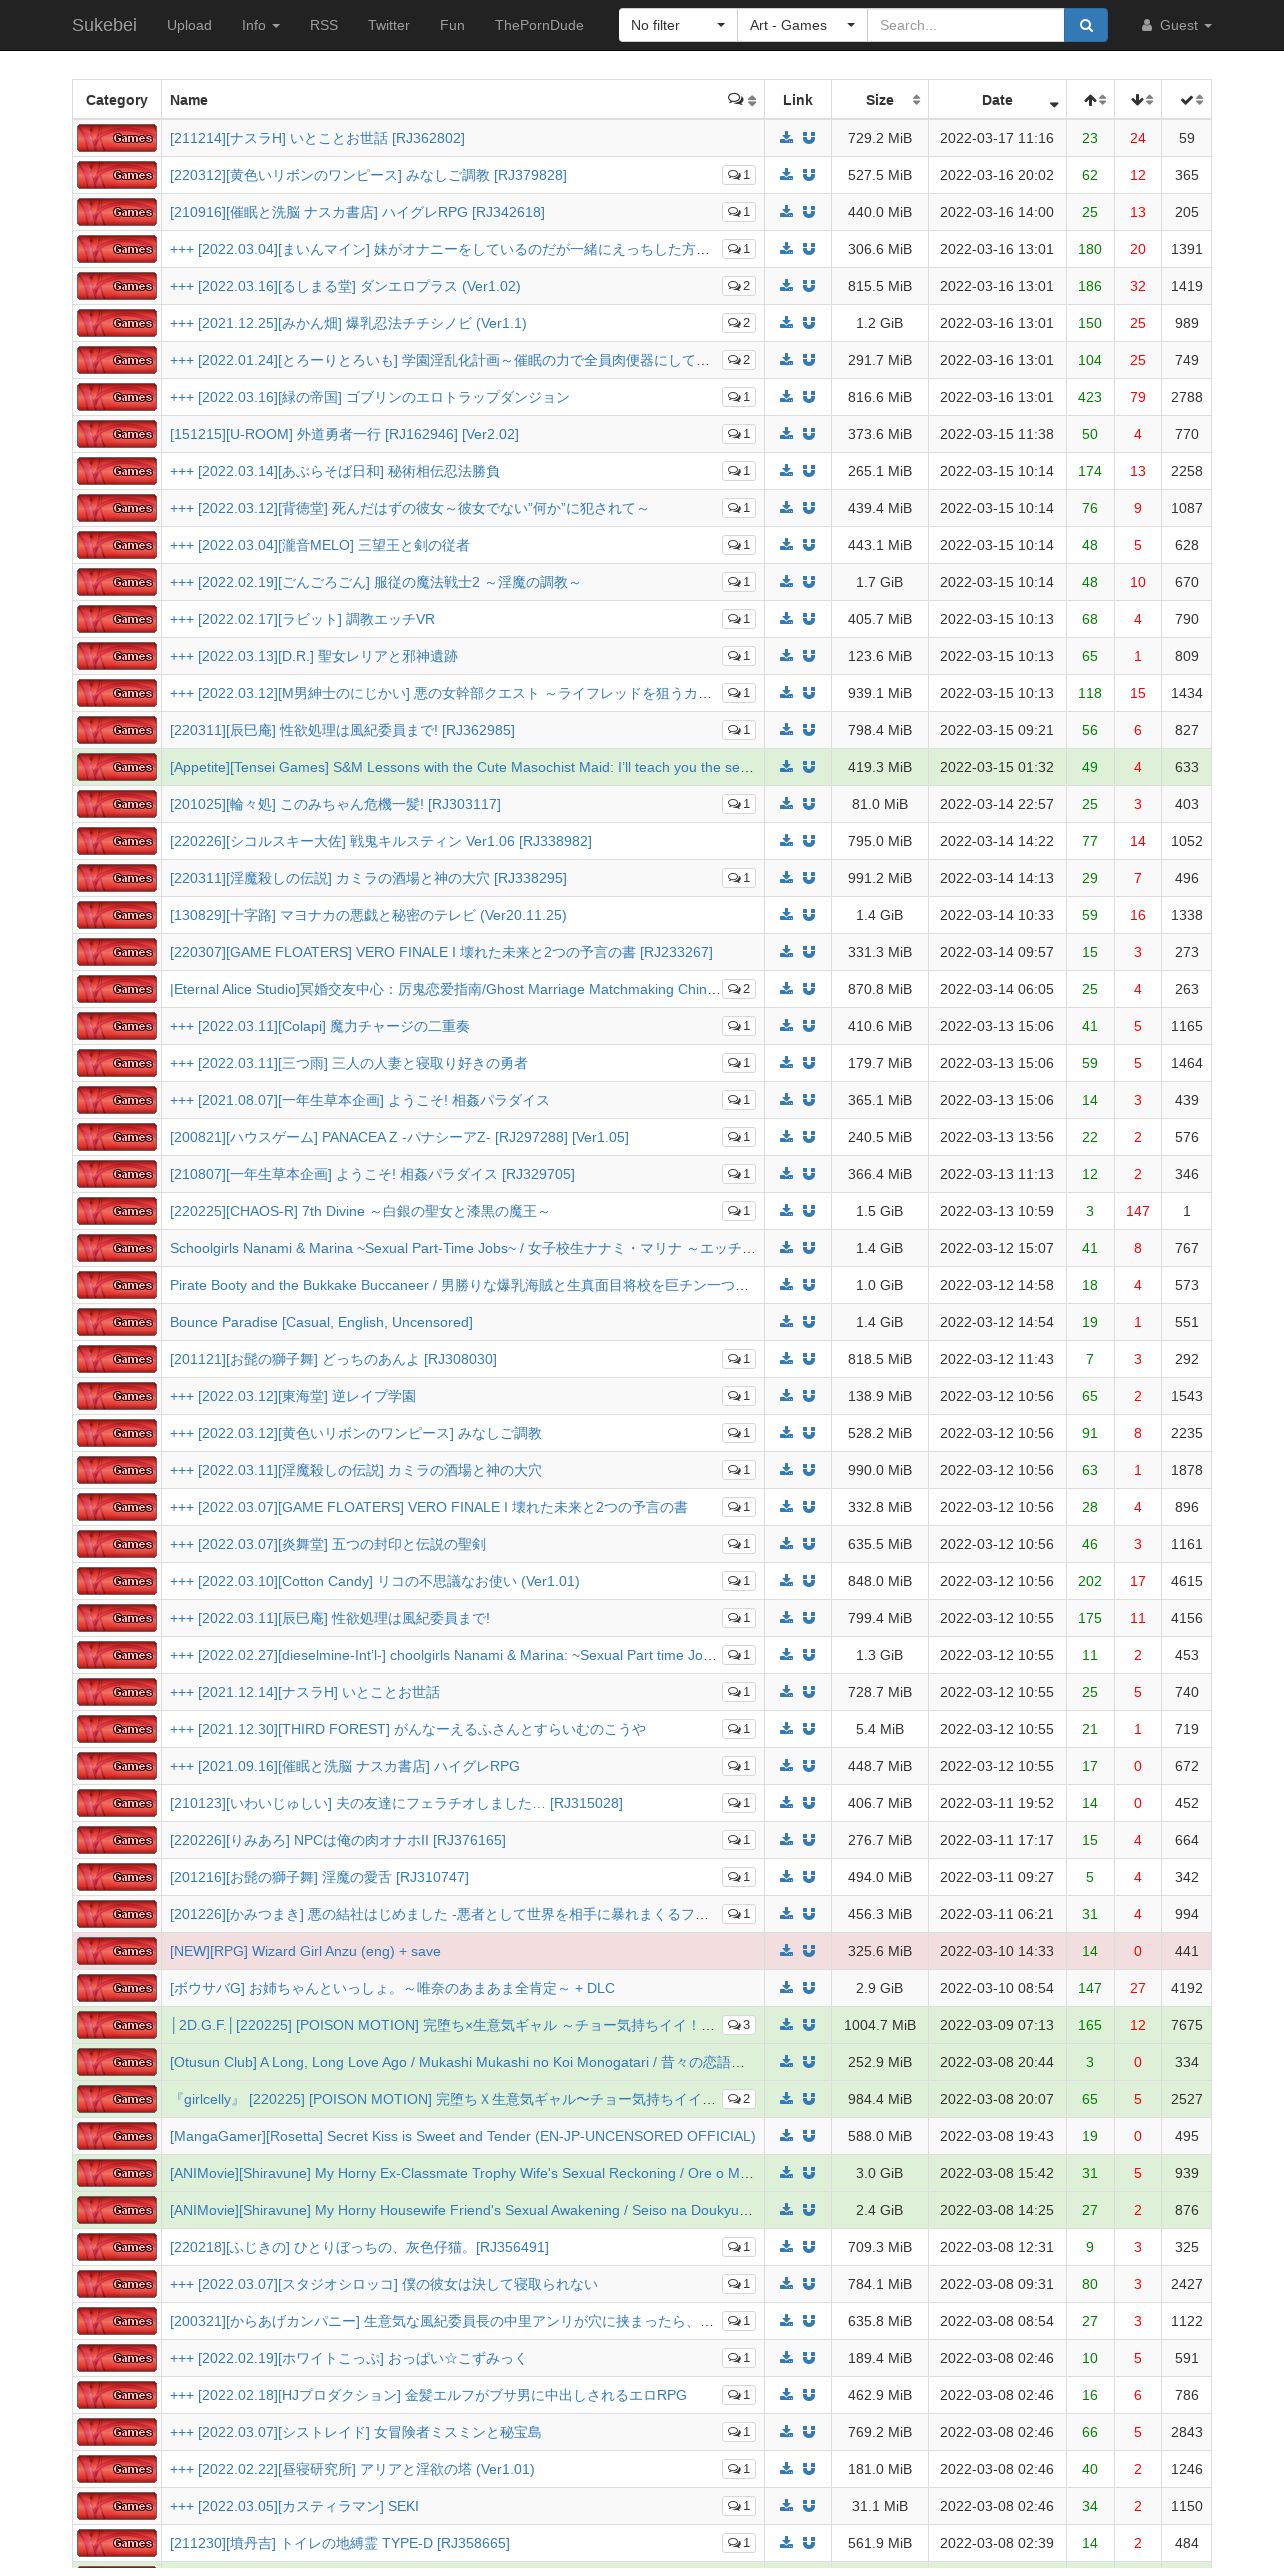1284x2568 pixels.
Task: Open Schoolgirls Nanami & Marina torrent link
Action: tap(462, 1248)
